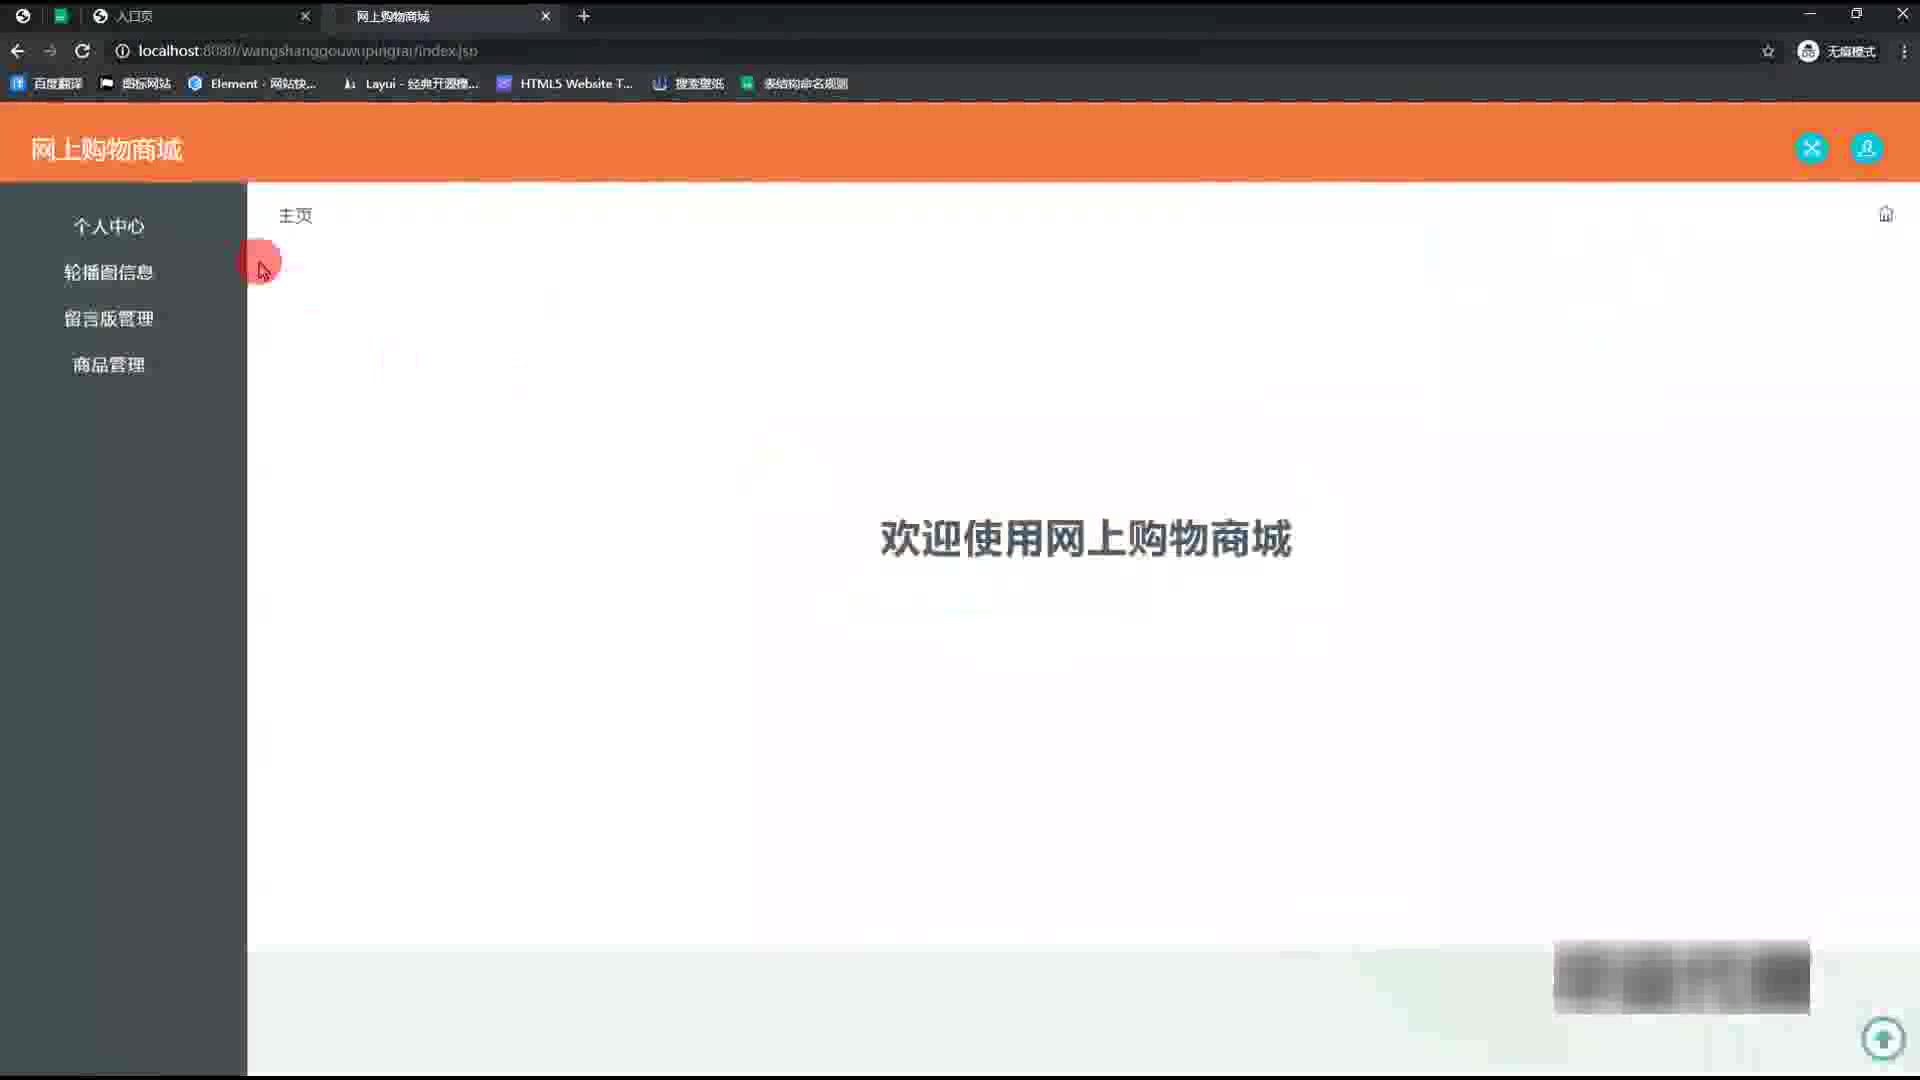View site info icon in address bar

pyautogui.click(x=122, y=51)
